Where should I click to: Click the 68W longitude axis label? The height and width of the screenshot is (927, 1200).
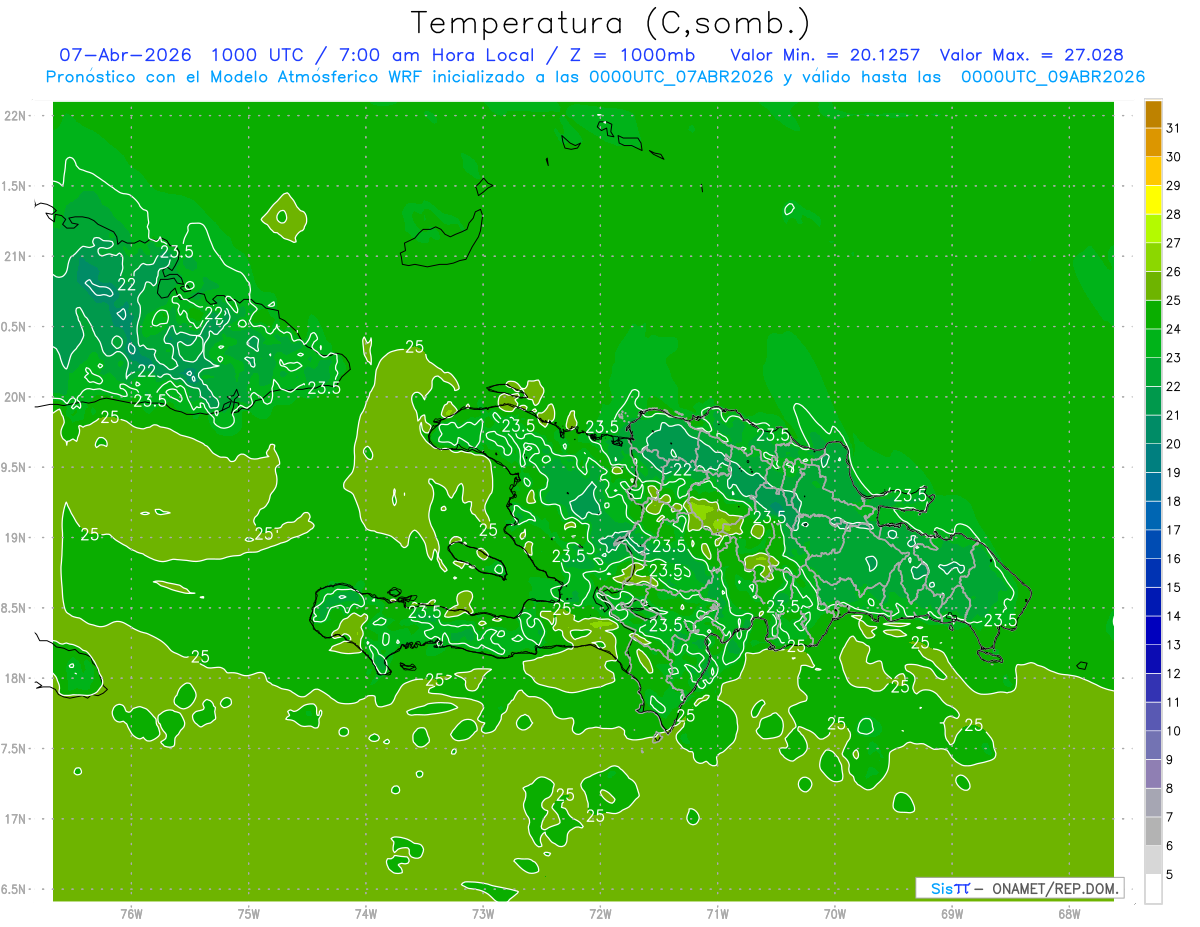click(1069, 913)
